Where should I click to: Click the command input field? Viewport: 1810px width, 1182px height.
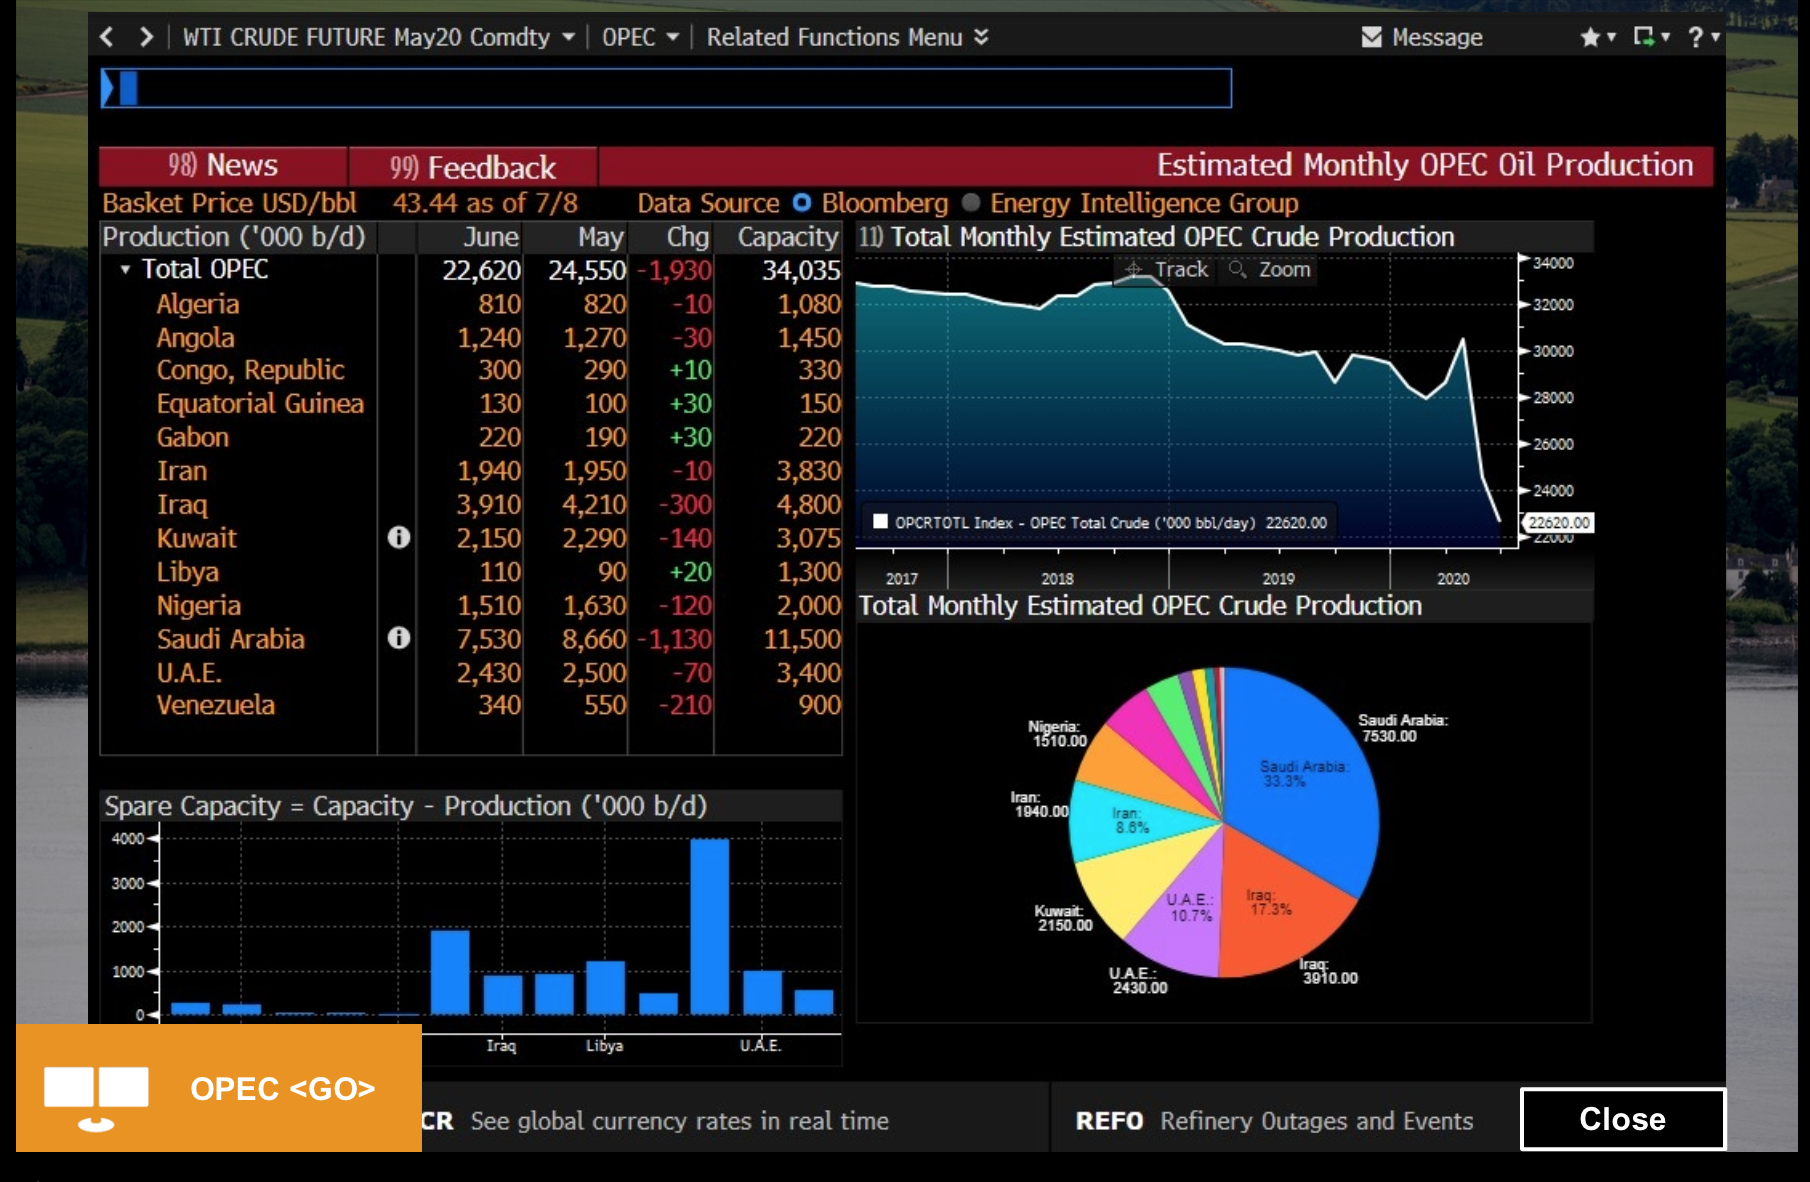600,88
